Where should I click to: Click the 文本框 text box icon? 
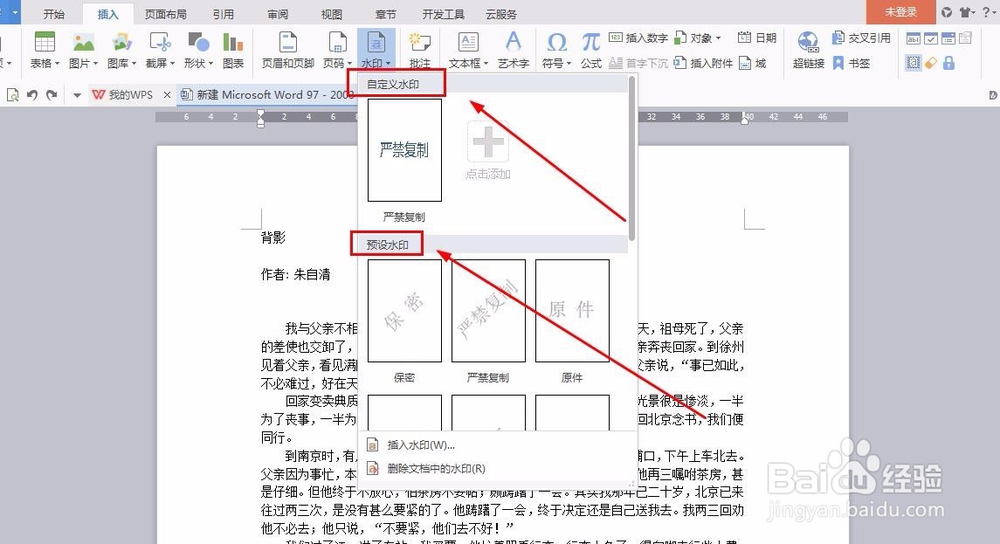(x=467, y=42)
